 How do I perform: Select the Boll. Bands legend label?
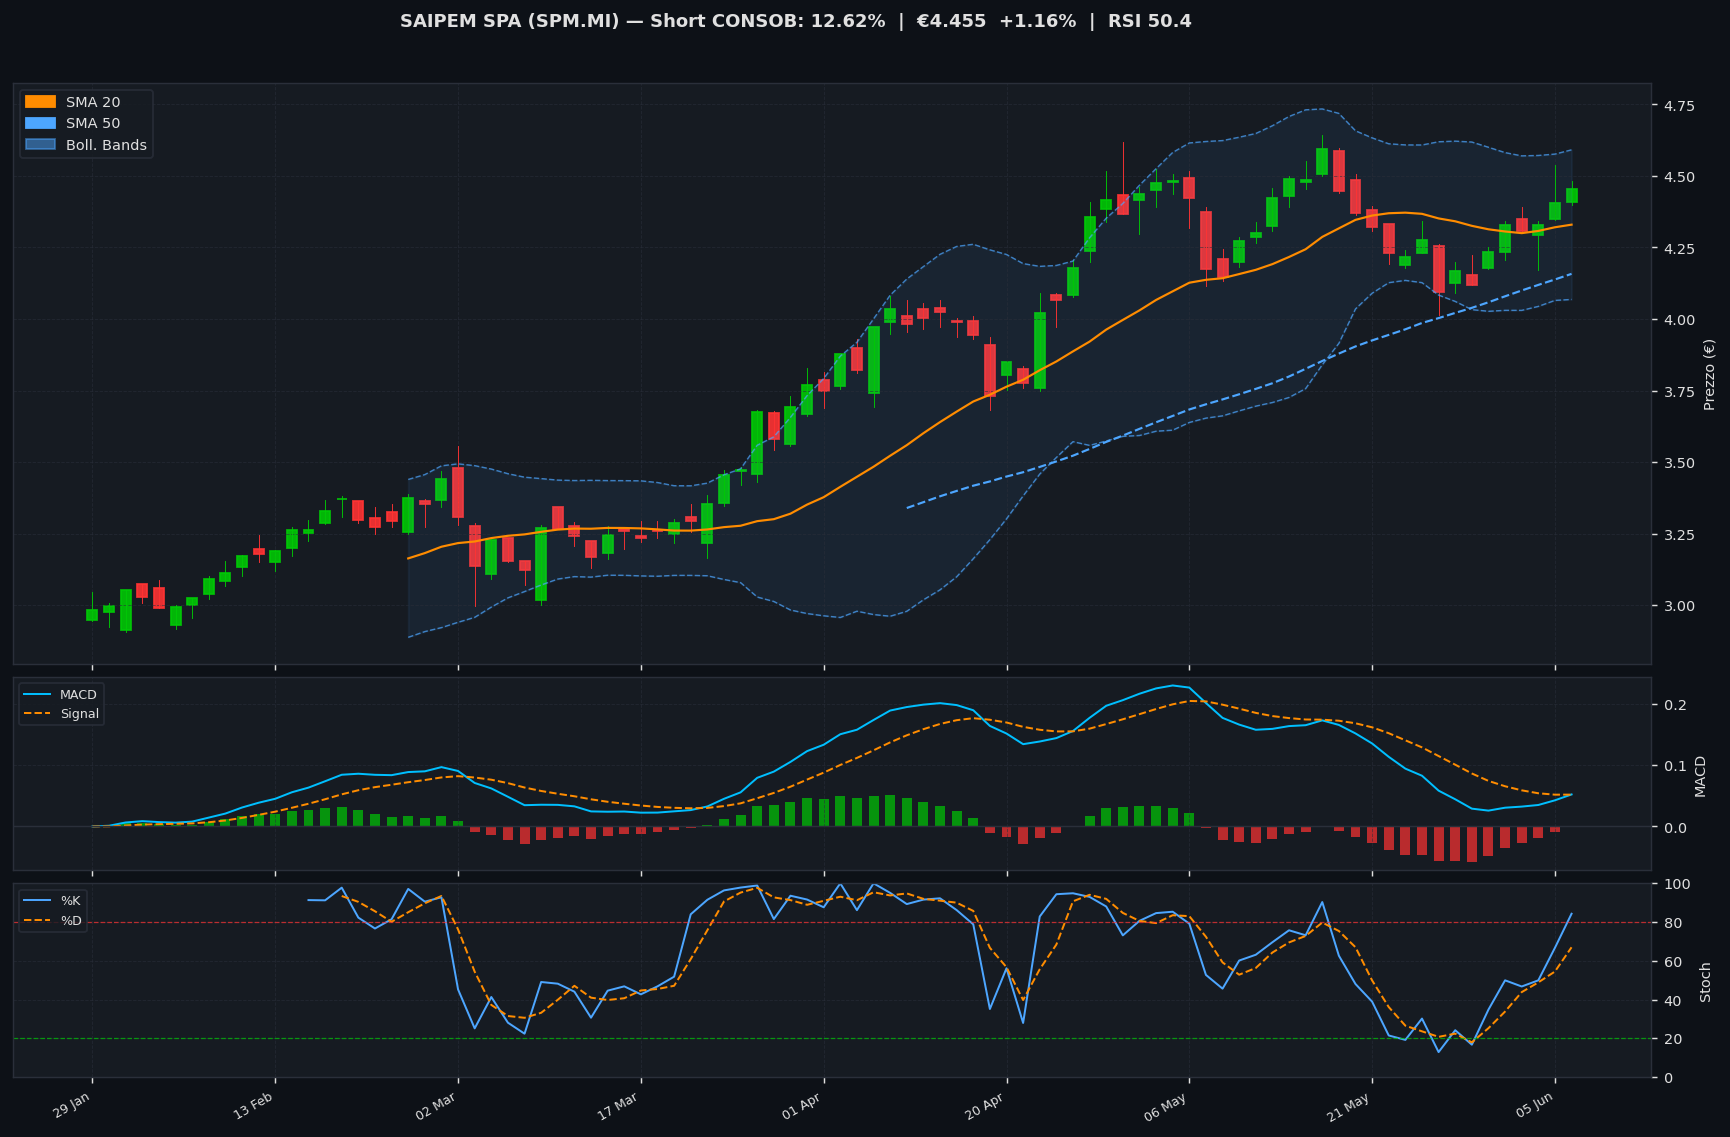(x=106, y=145)
